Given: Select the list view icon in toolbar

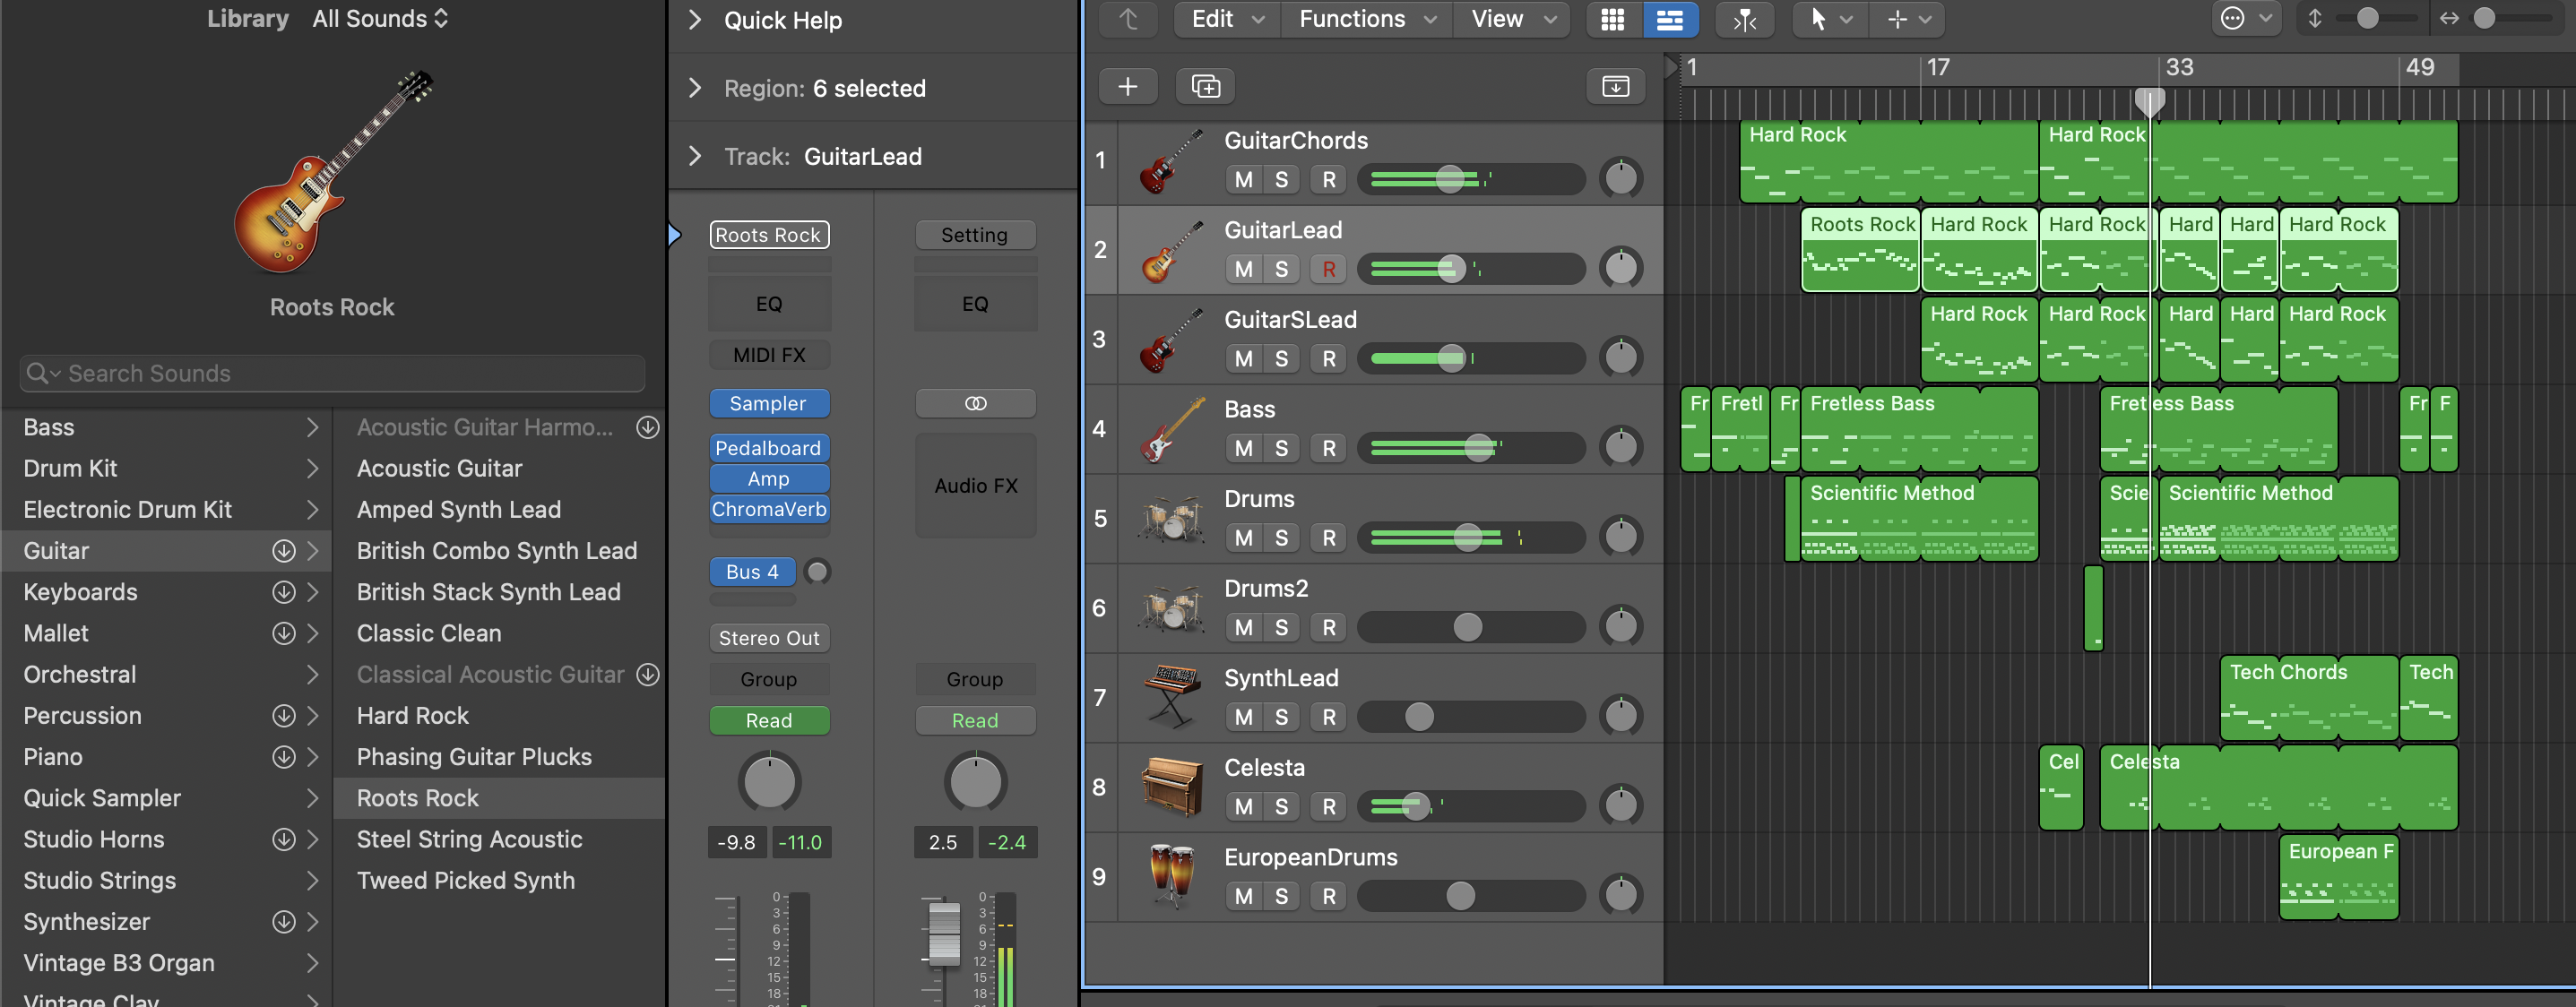Looking at the screenshot, I should click(1669, 20).
